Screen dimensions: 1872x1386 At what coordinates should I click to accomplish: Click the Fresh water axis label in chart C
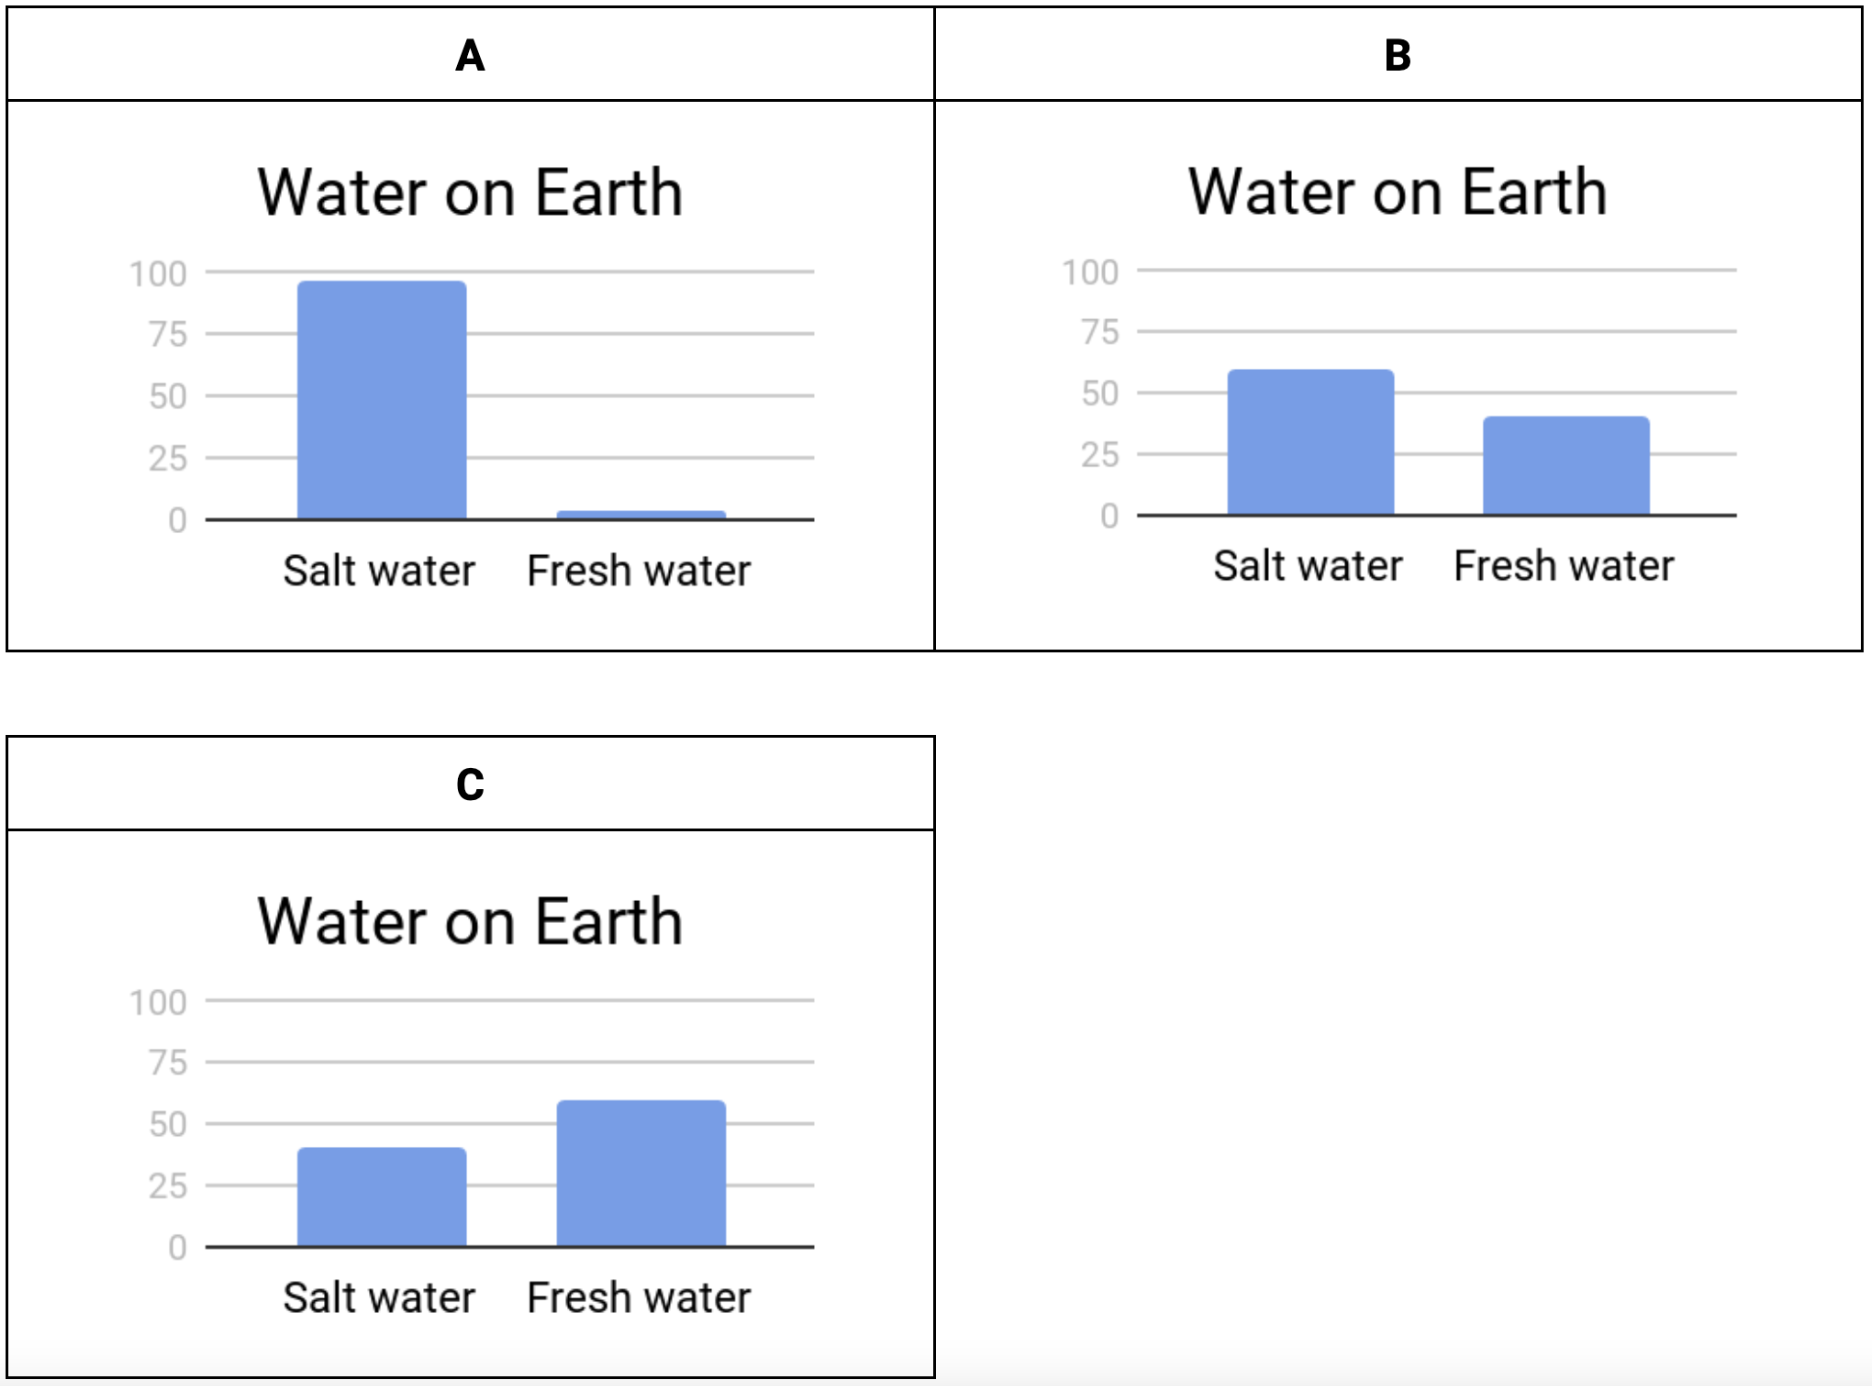(x=639, y=1298)
